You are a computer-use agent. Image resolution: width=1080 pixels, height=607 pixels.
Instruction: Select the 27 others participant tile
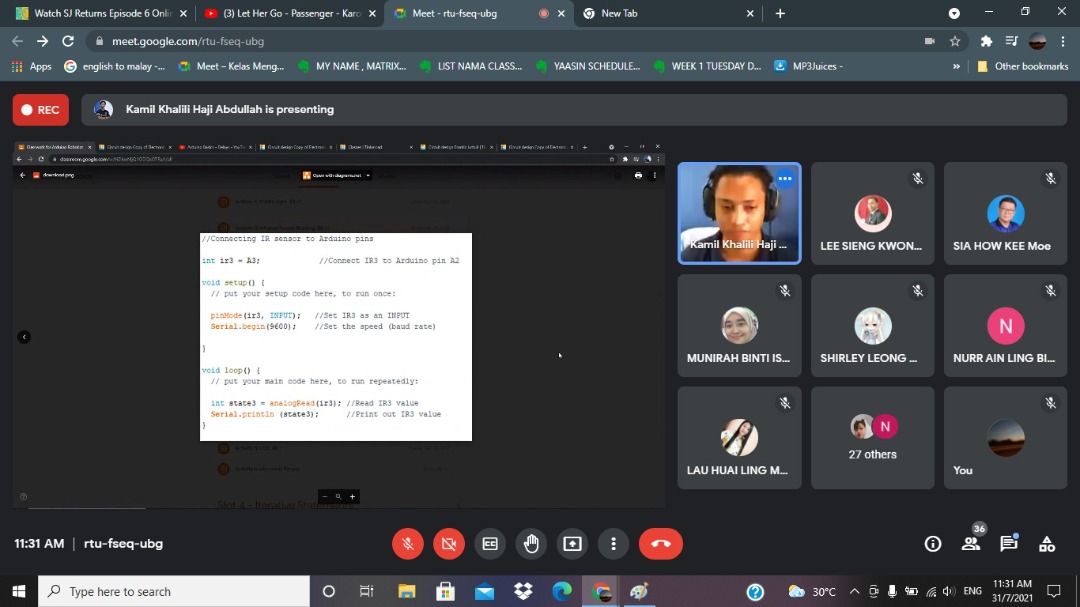click(872, 438)
